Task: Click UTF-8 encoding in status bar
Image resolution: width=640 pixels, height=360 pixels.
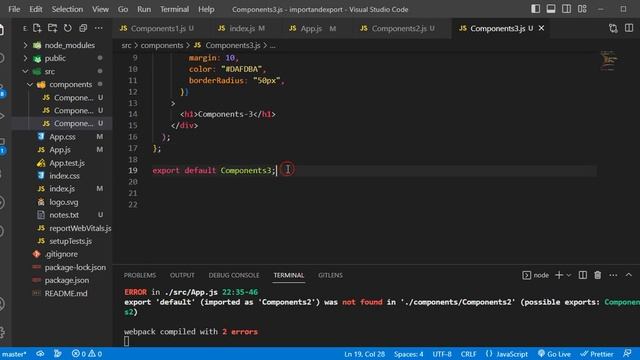Action: (x=442, y=354)
